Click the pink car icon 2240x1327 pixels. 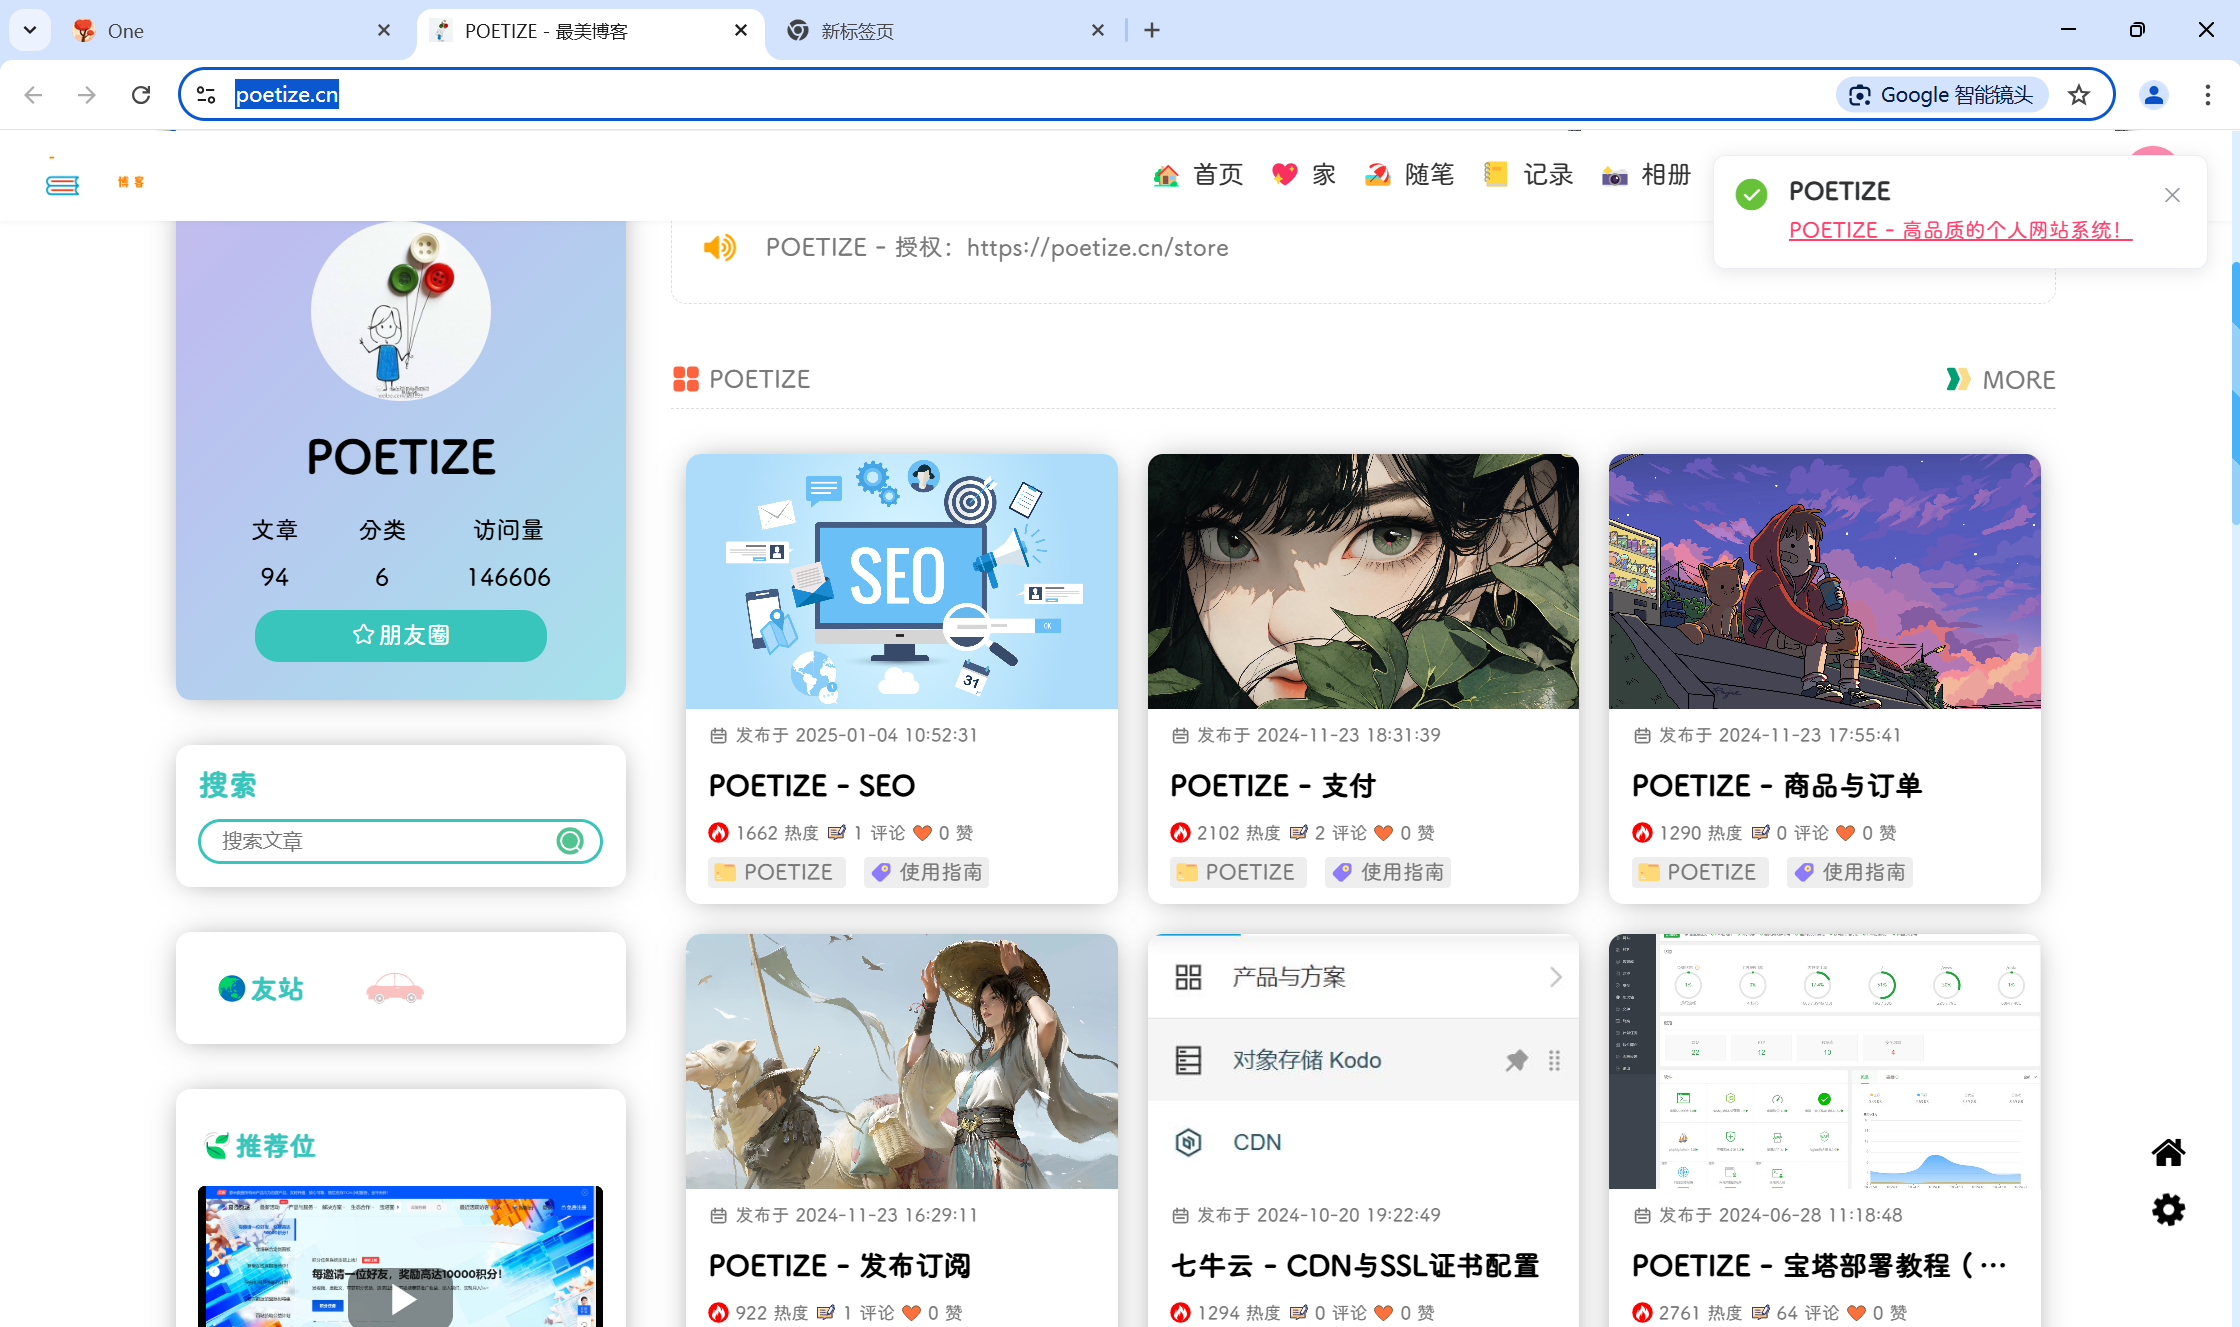point(395,989)
